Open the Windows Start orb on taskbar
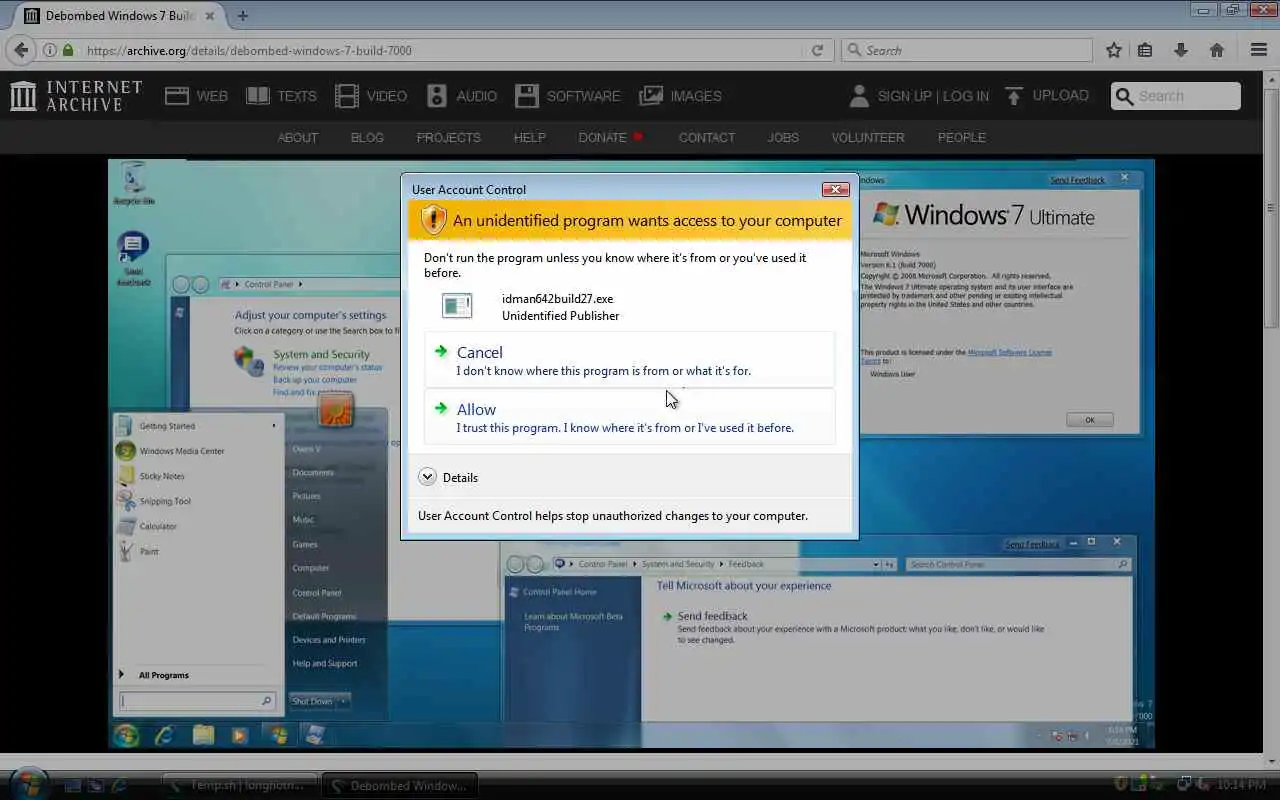 point(28,785)
